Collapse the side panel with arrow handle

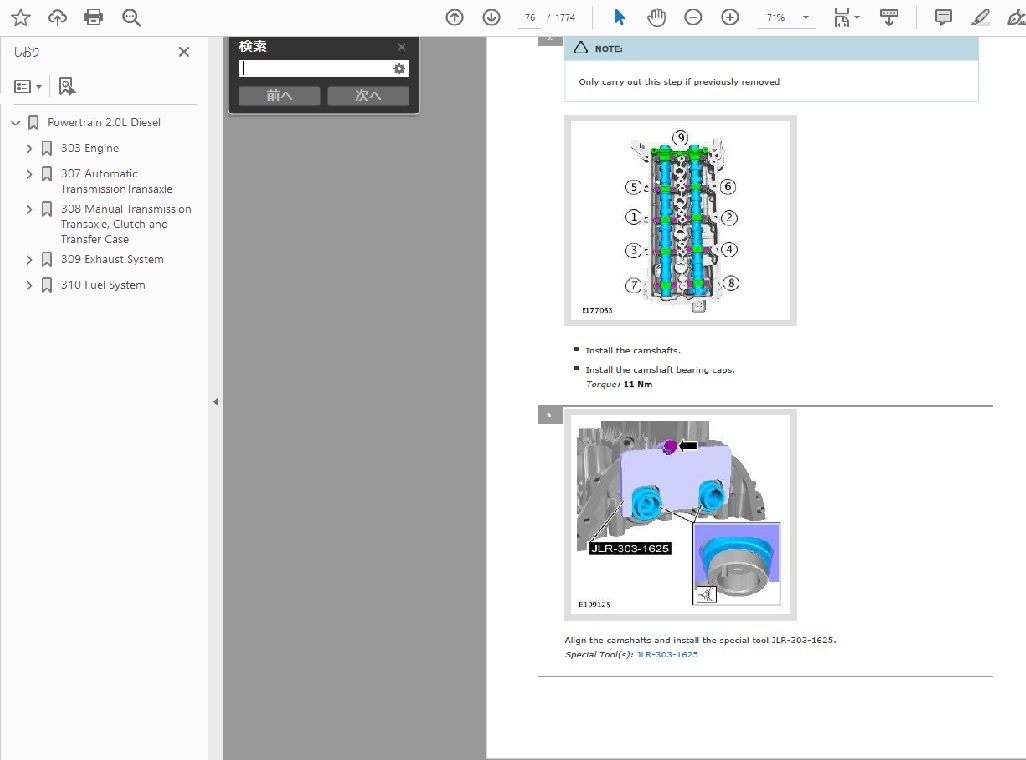point(215,402)
